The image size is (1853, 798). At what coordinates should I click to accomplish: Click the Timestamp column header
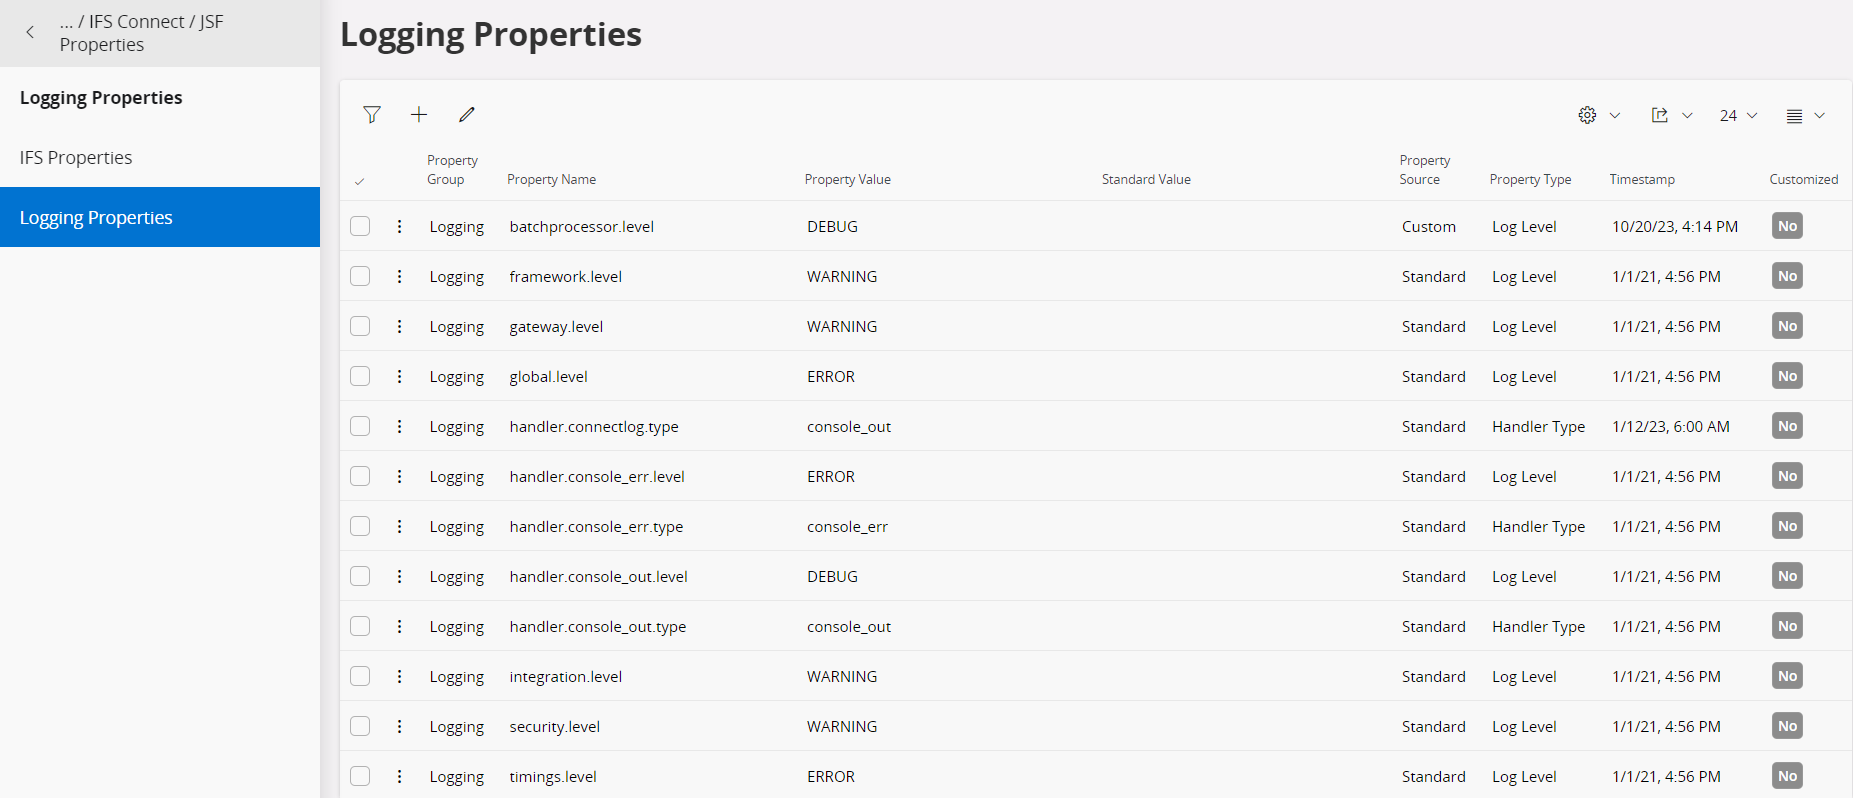pos(1642,180)
